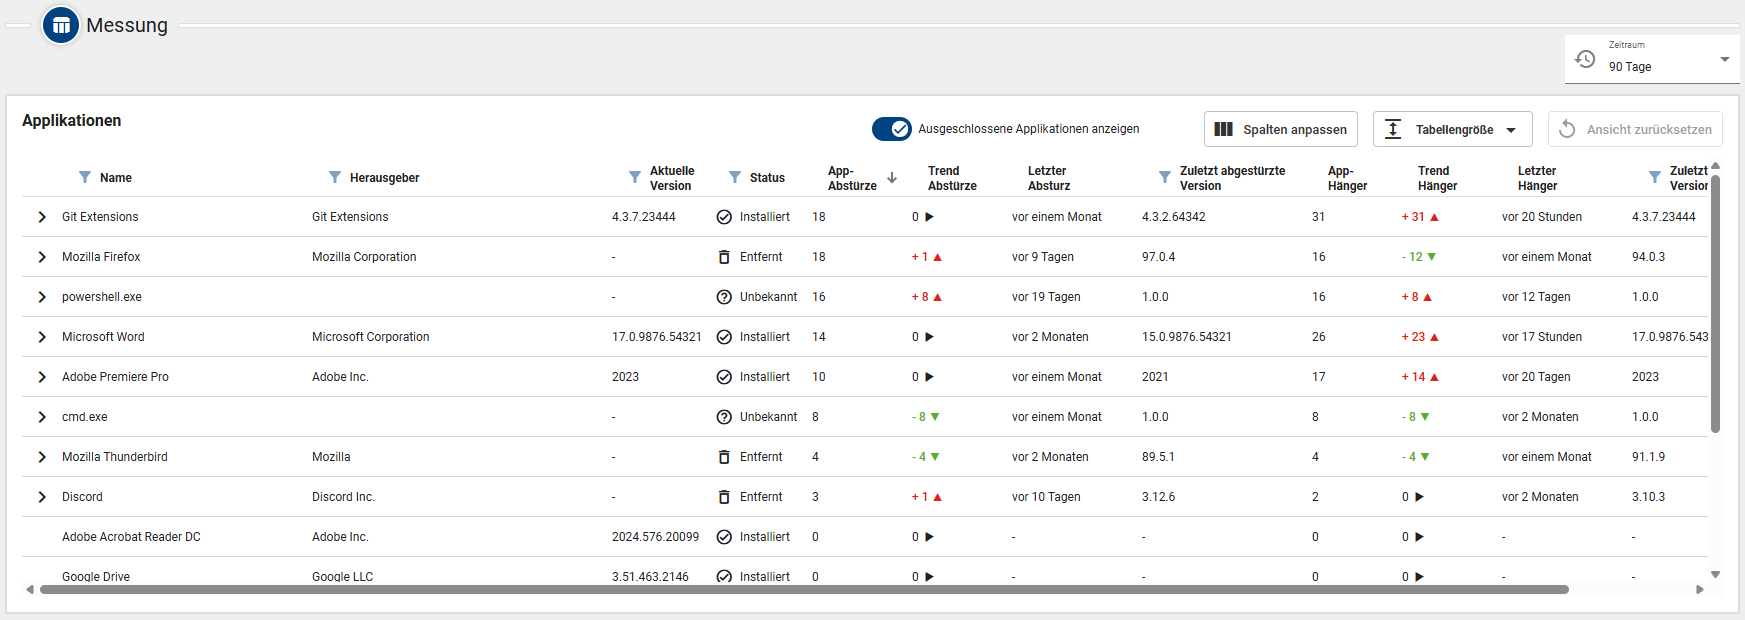Viewport: 1745px width, 620px height.
Task: Click App-Abstürze sort arrow
Action: pyautogui.click(x=892, y=178)
